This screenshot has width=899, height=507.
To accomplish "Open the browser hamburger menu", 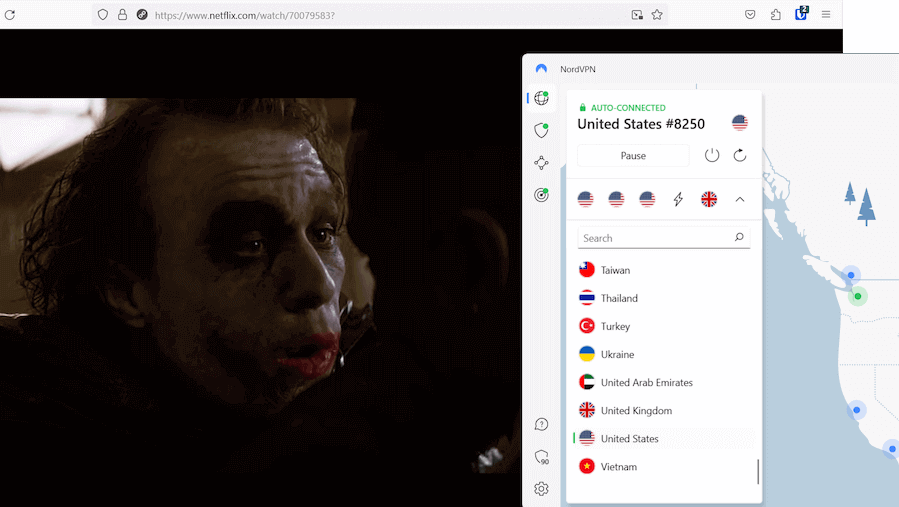I will [x=826, y=15].
